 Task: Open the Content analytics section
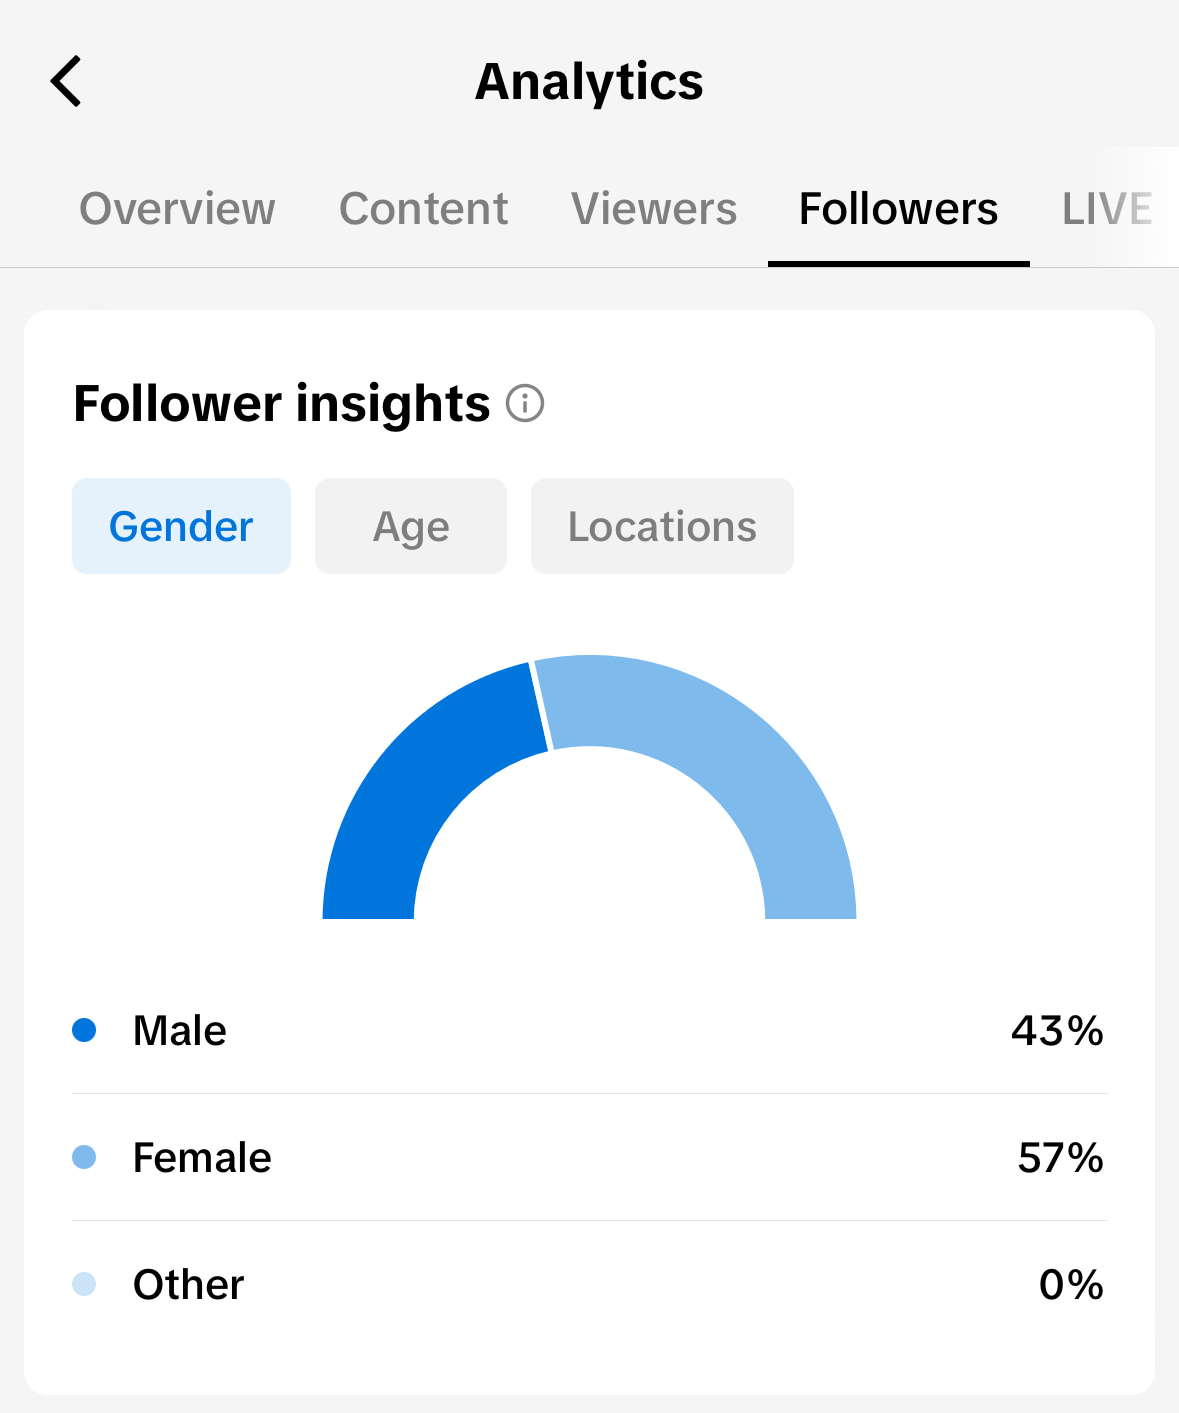pos(423,209)
